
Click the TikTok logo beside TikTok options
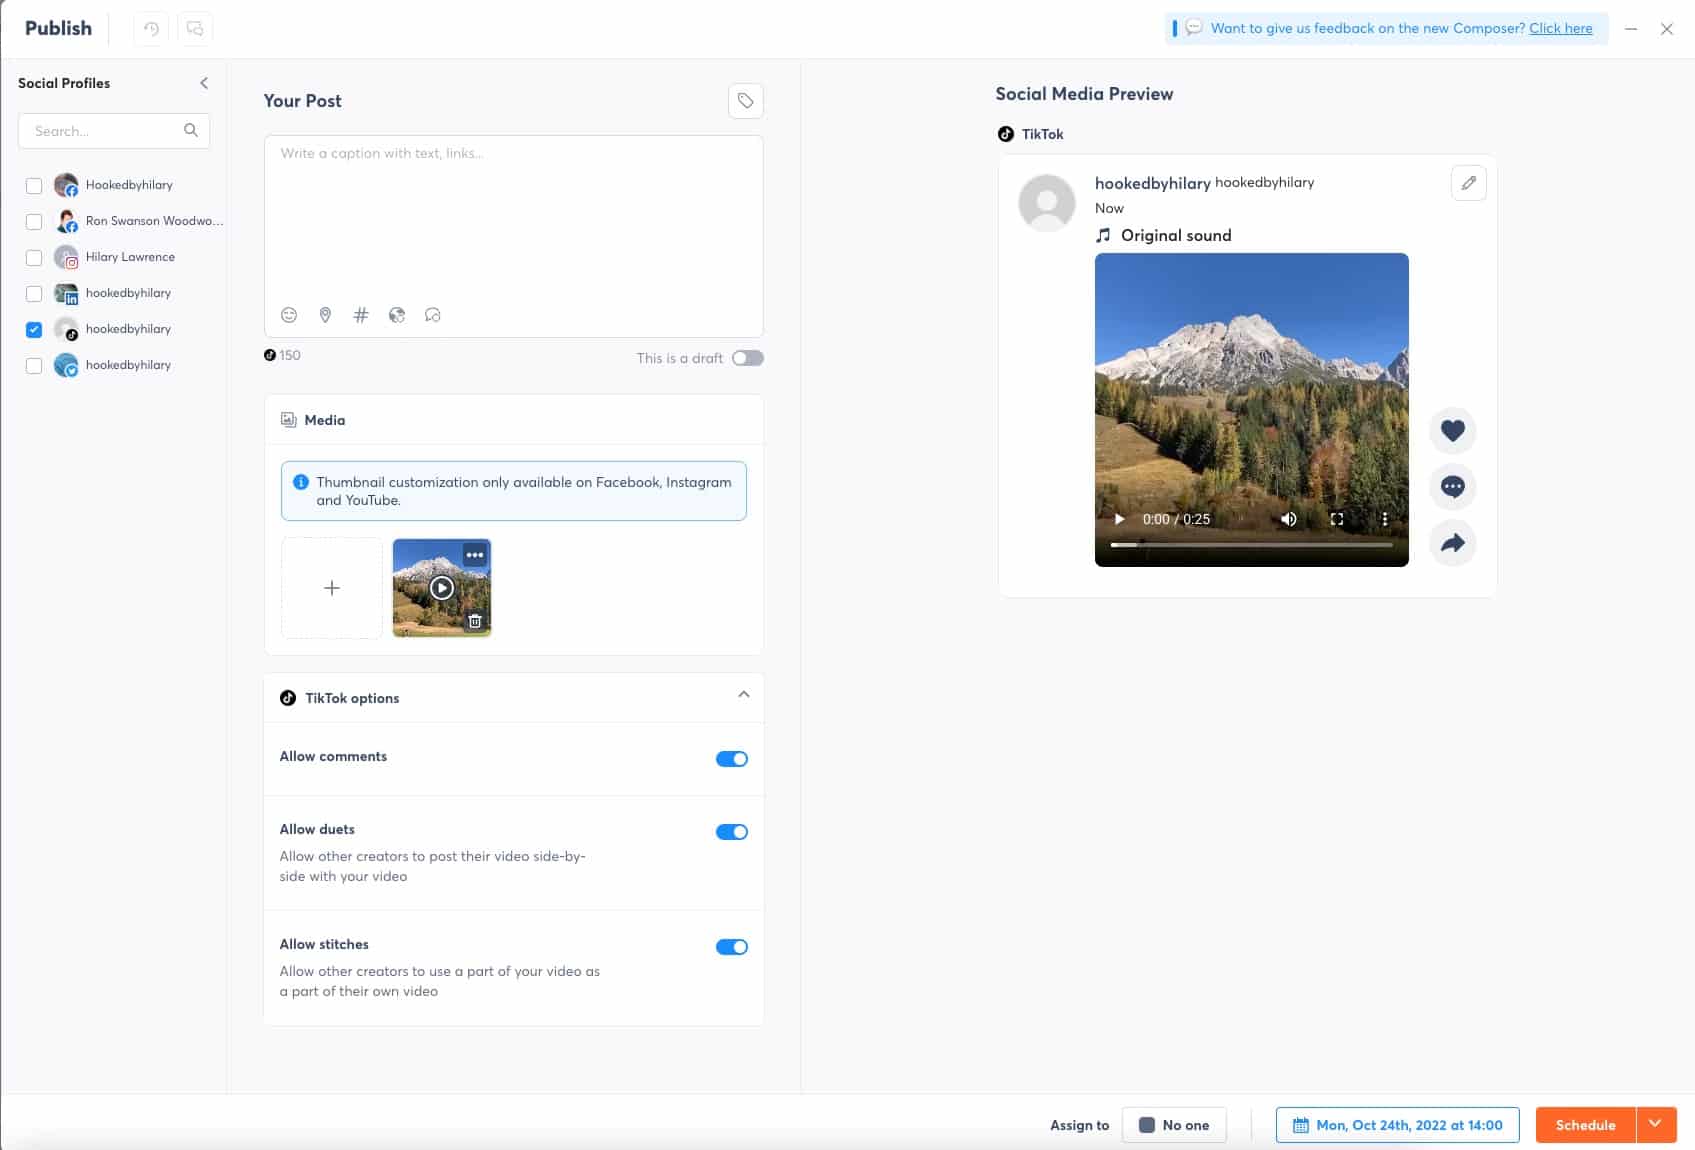point(288,698)
